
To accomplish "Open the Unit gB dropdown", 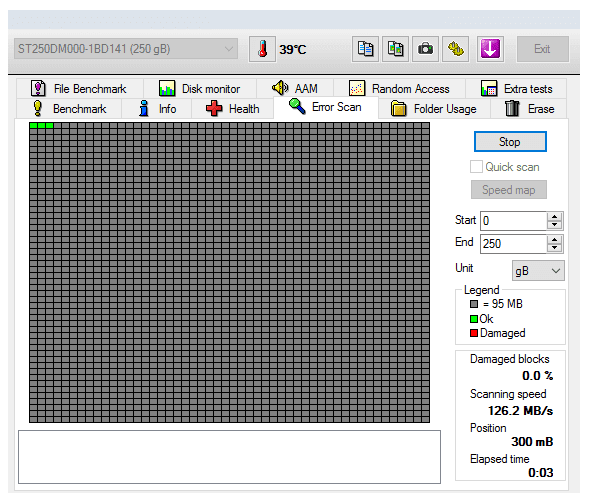I will coord(538,270).
